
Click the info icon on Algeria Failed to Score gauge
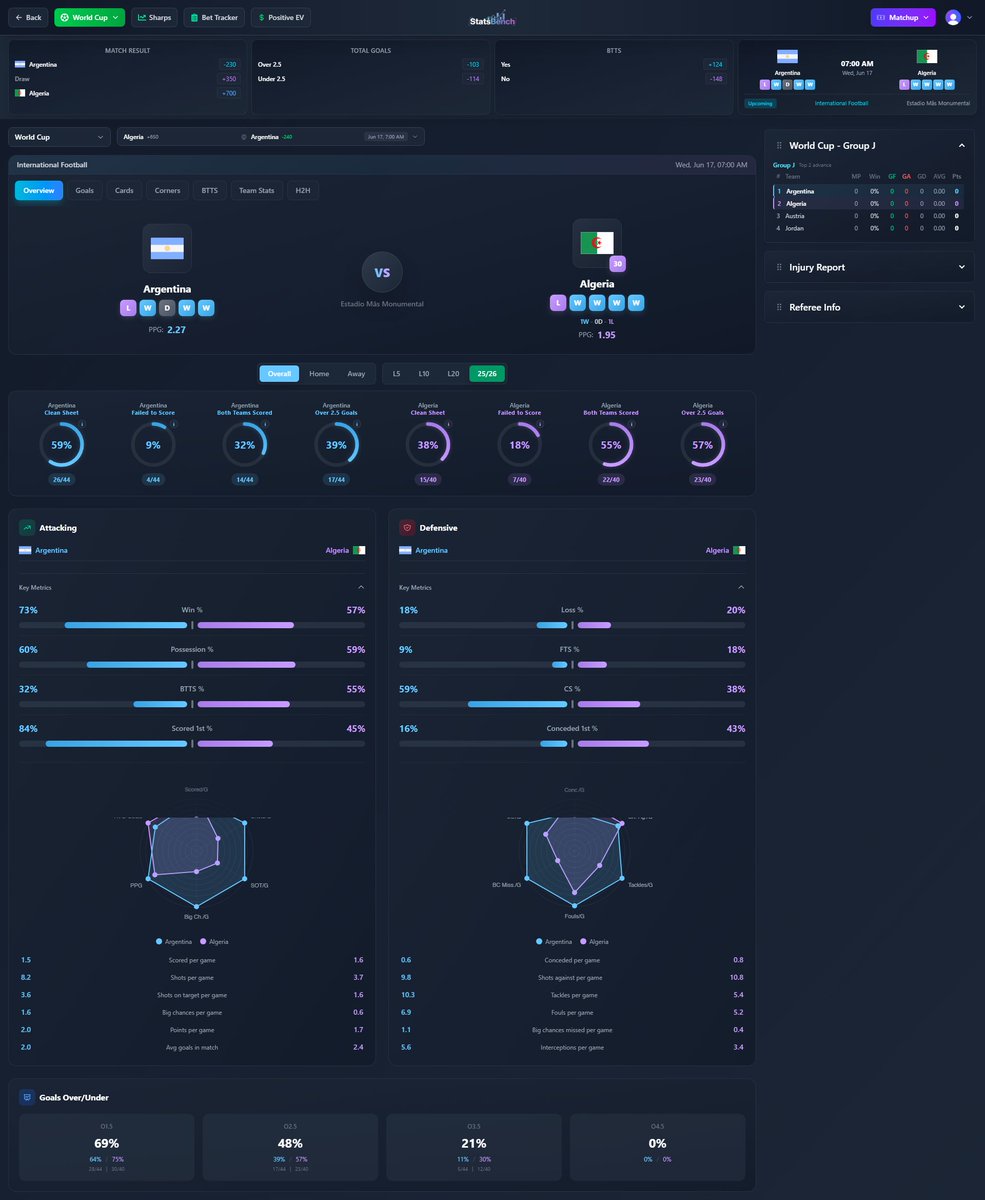(x=541, y=424)
